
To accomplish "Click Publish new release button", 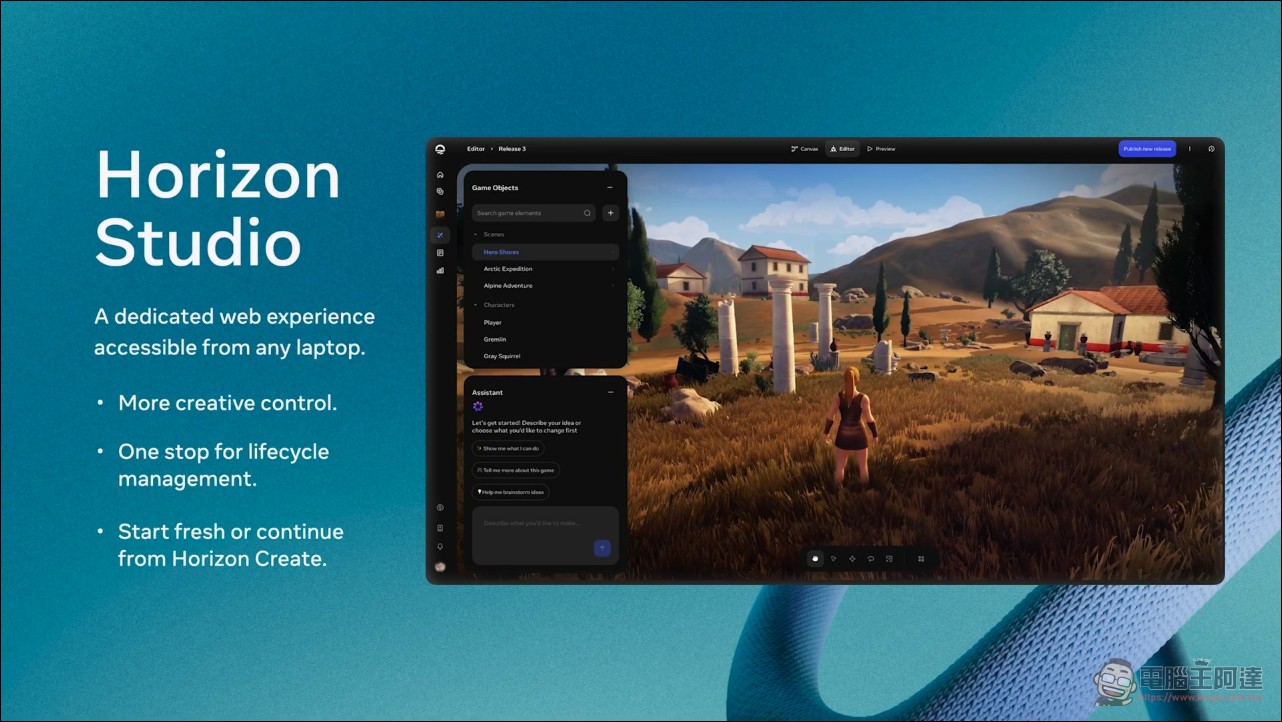I will [1147, 149].
